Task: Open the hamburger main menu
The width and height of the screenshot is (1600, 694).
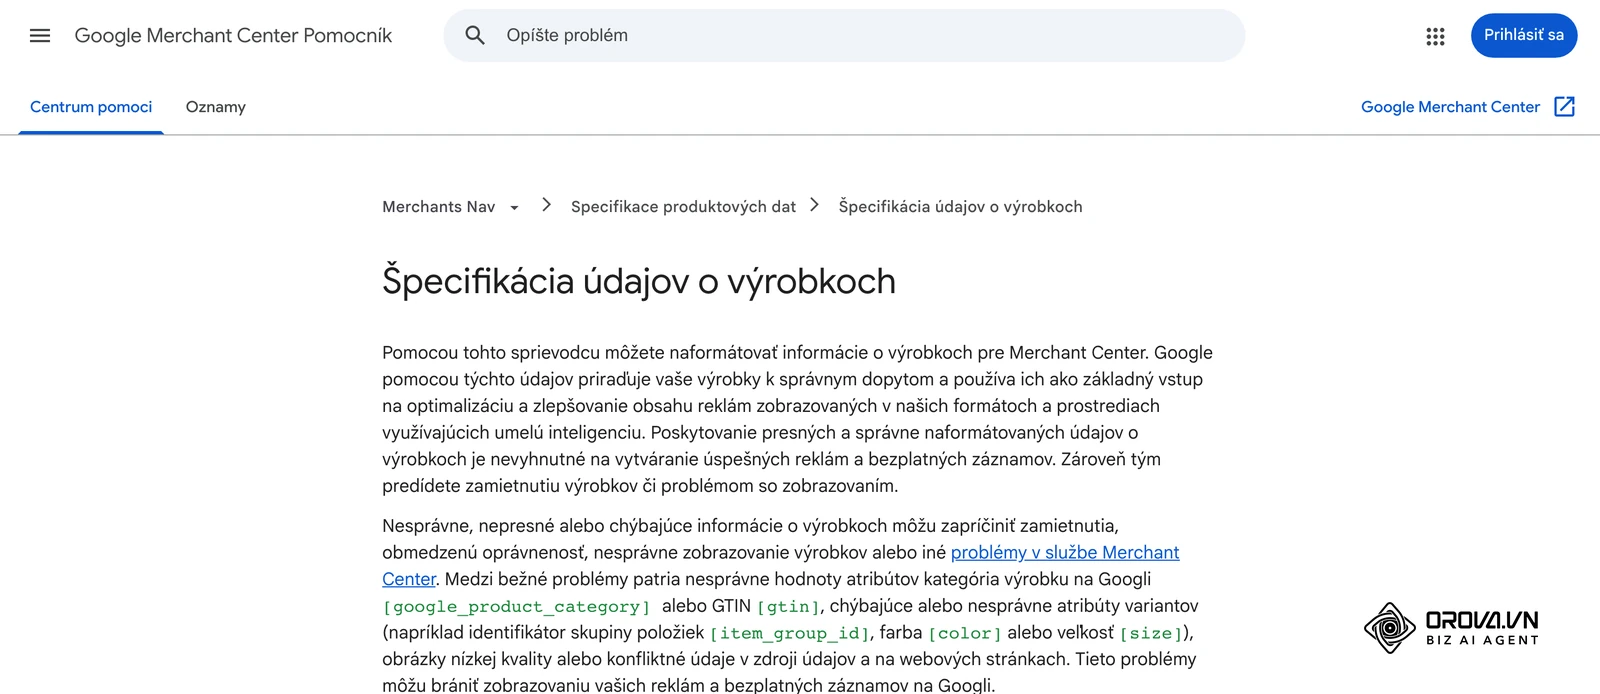Action: pyautogui.click(x=40, y=36)
